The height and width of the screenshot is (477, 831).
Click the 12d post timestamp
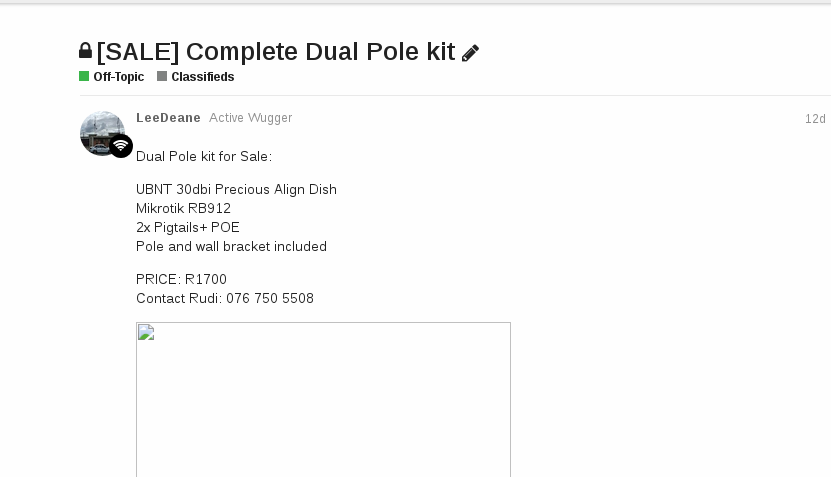[815, 119]
